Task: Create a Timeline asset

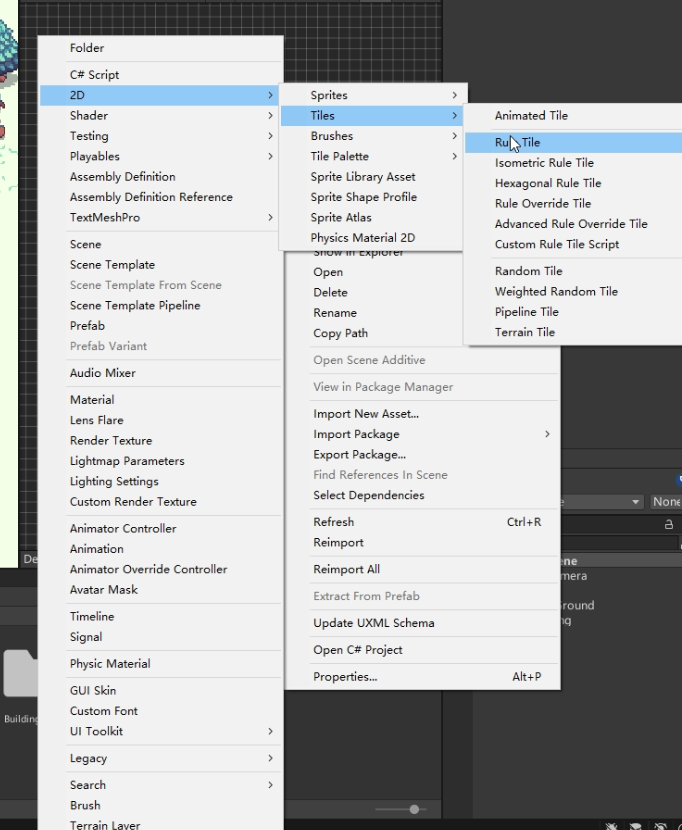Action: click(160, 616)
